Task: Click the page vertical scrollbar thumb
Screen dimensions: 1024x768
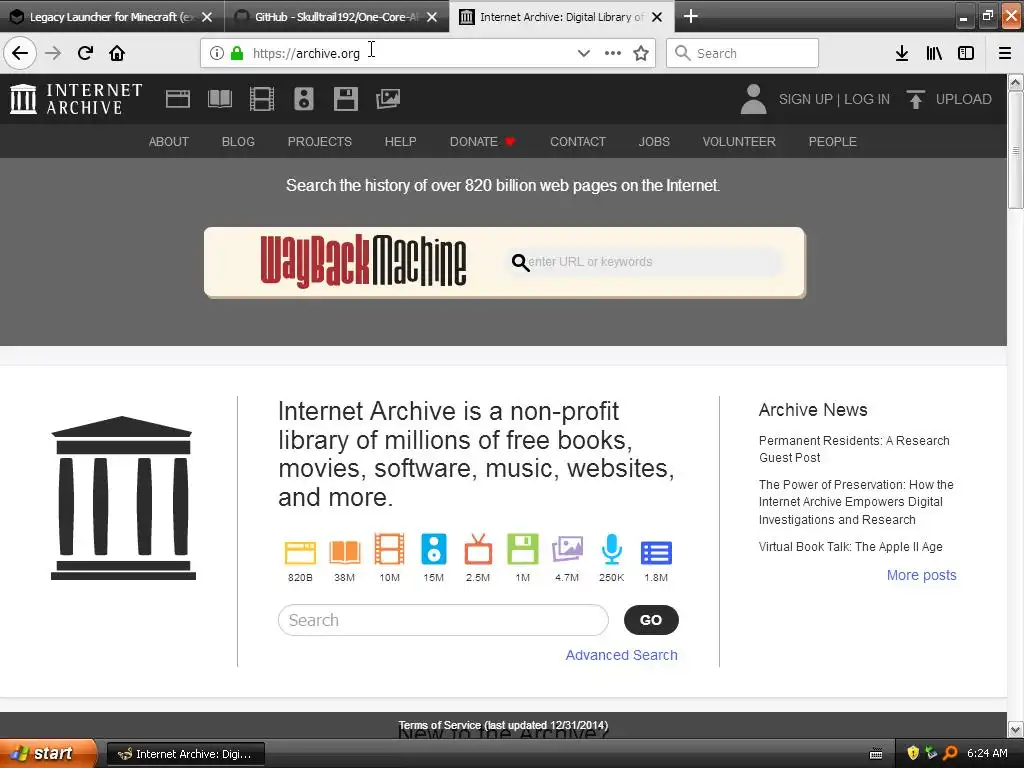Action: [1016, 150]
